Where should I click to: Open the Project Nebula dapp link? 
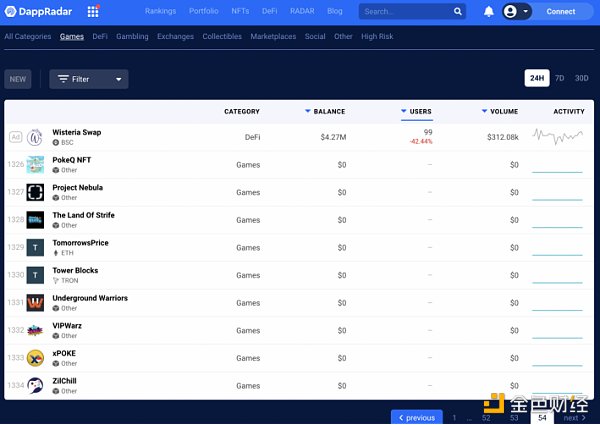(x=77, y=187)
